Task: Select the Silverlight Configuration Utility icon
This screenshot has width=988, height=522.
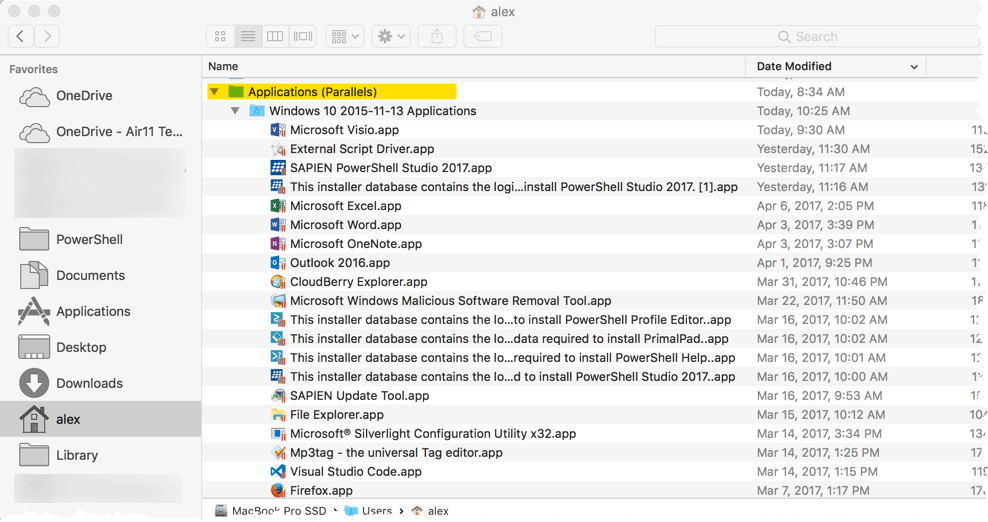Action: point(277,434)
